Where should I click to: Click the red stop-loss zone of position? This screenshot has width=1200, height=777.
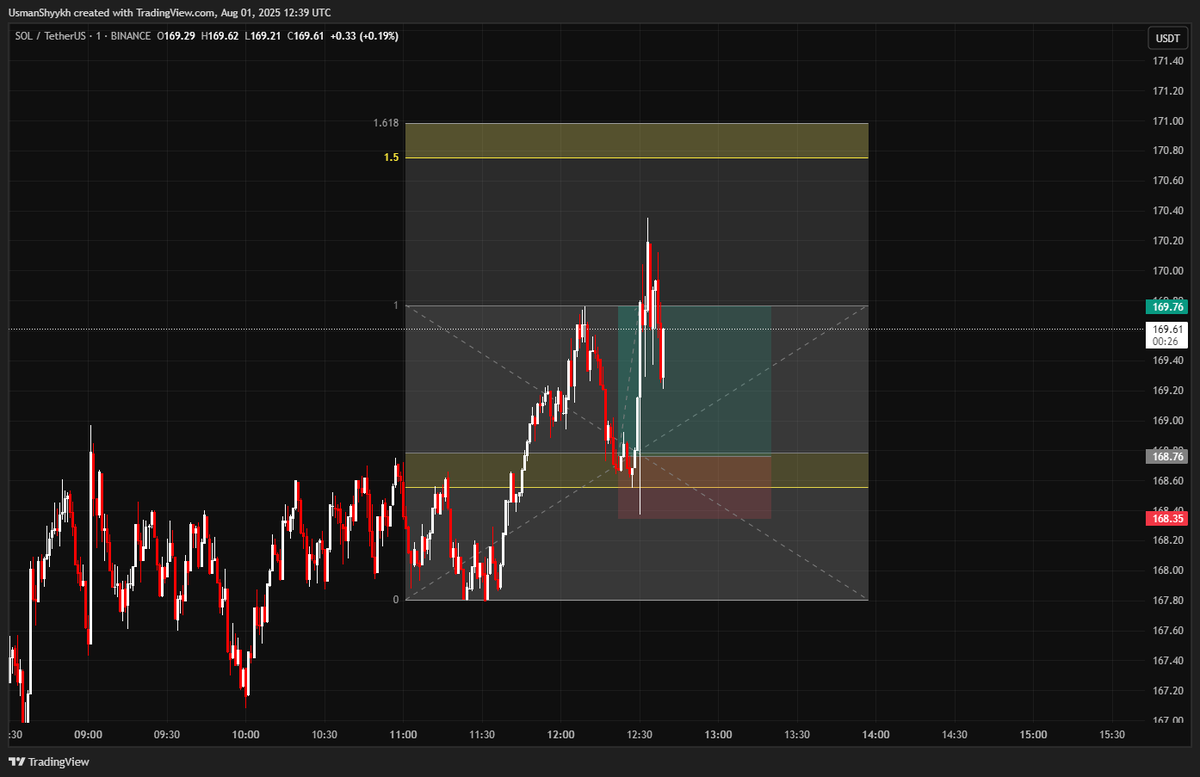point(694,487)
